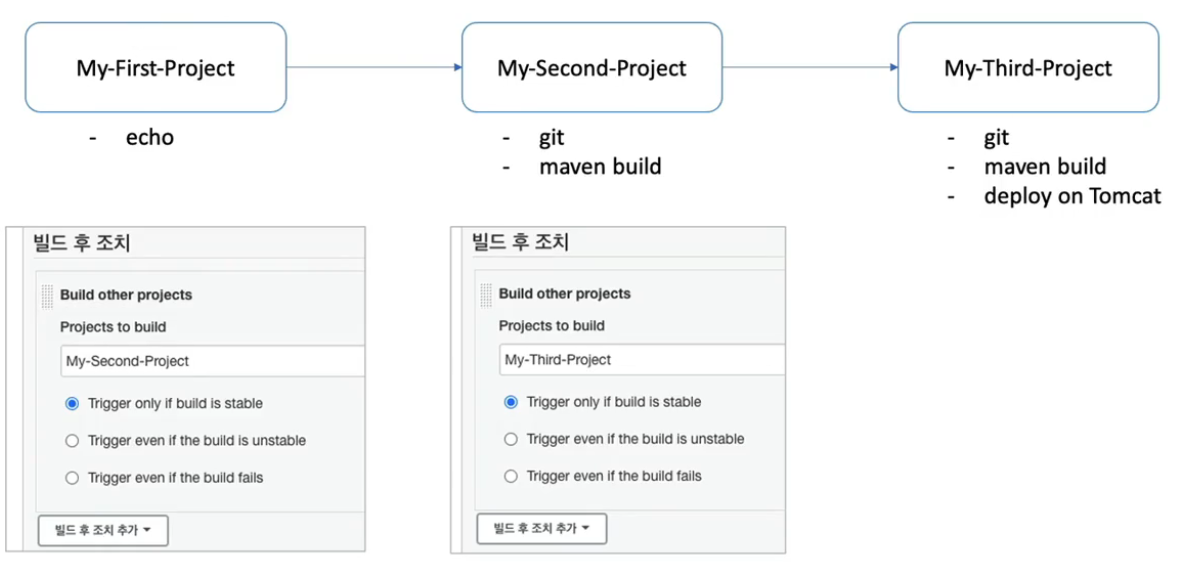The height and width of the screenshot is (568, 1177).
Task: Click the 'deploy on Tomcat' list item
Action: coord(1072,196)
